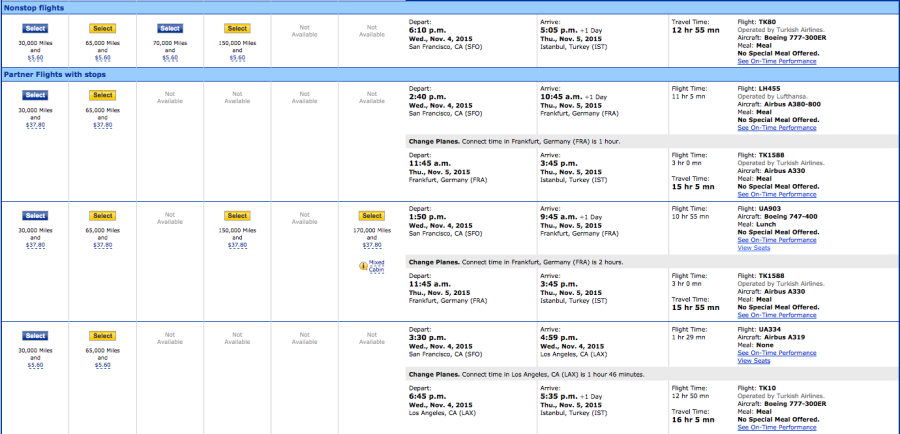Open See On-Time Performance for flight TK80

point(778,61)
